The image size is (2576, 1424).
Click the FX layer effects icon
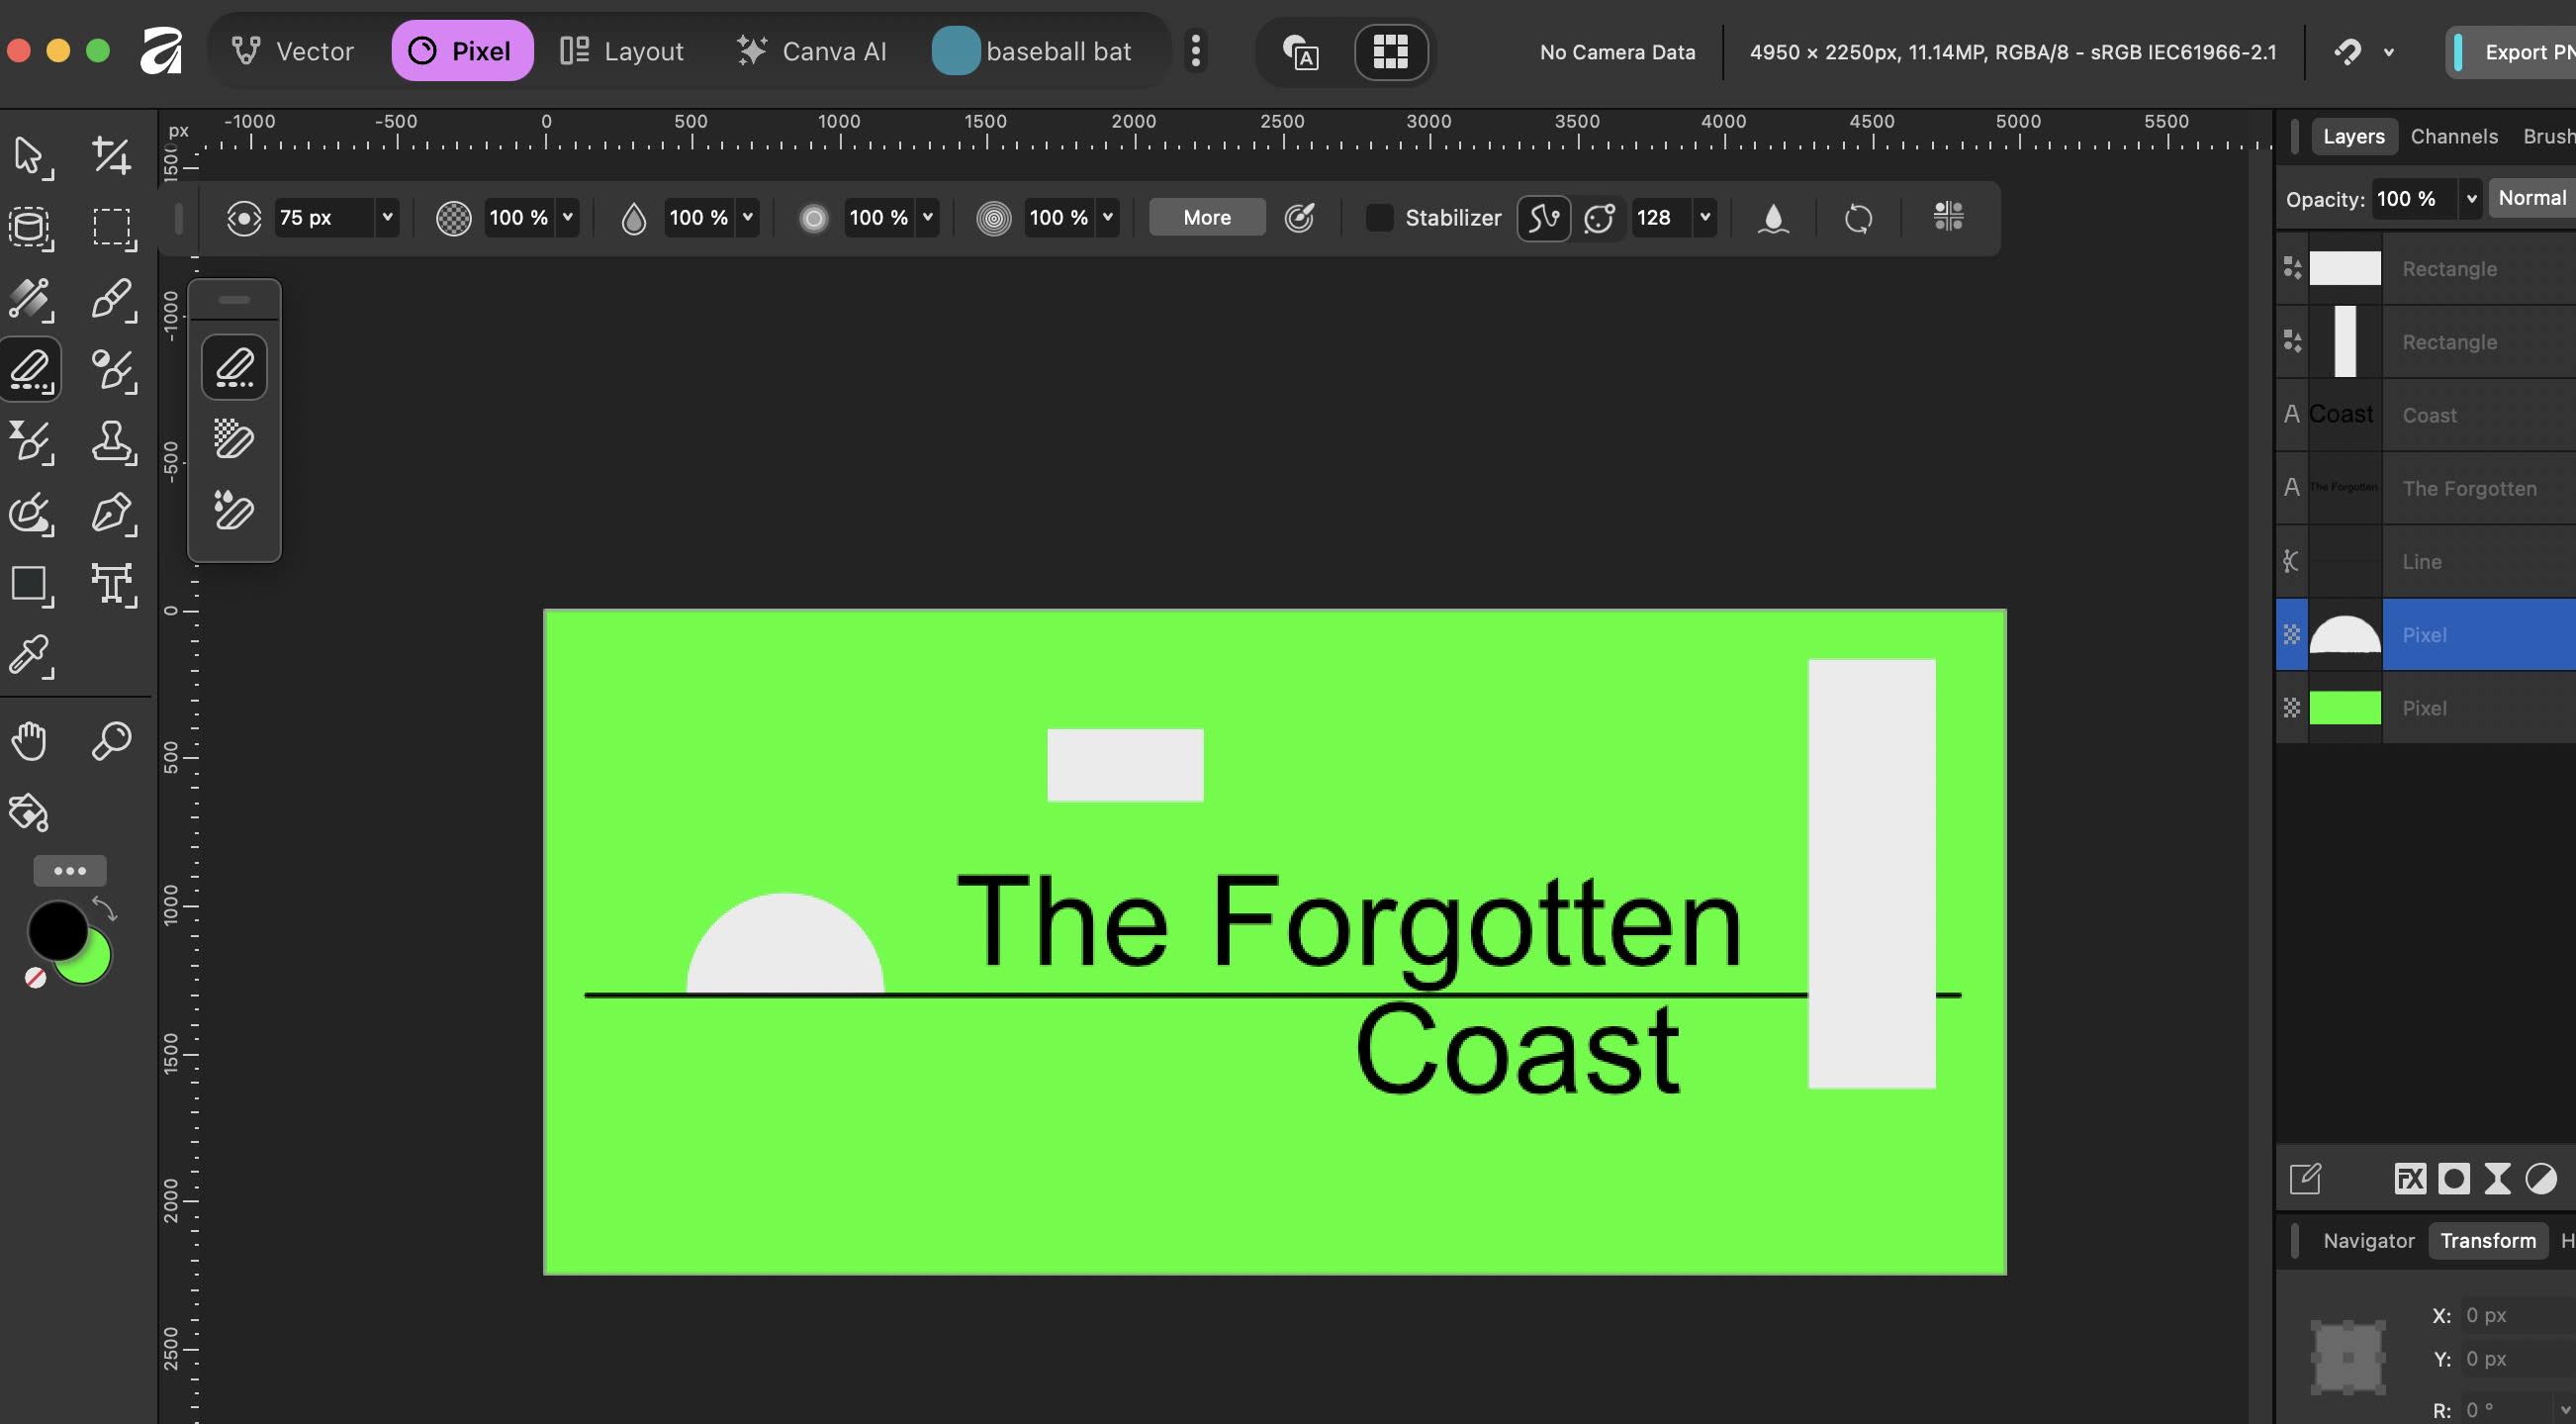(2410, 1179)
